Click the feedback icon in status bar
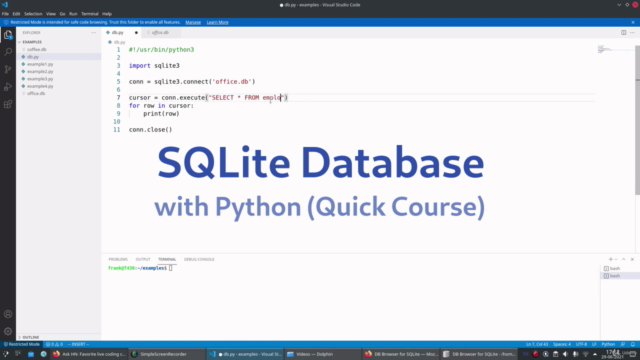Image resolution: width=640 pixels, height=360 pixels. (x=623, y=344)
